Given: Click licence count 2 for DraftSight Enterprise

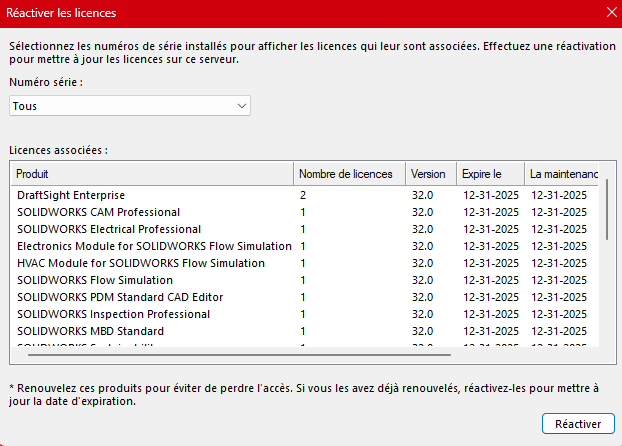Looking at the screenshot, I should (303, 195).
